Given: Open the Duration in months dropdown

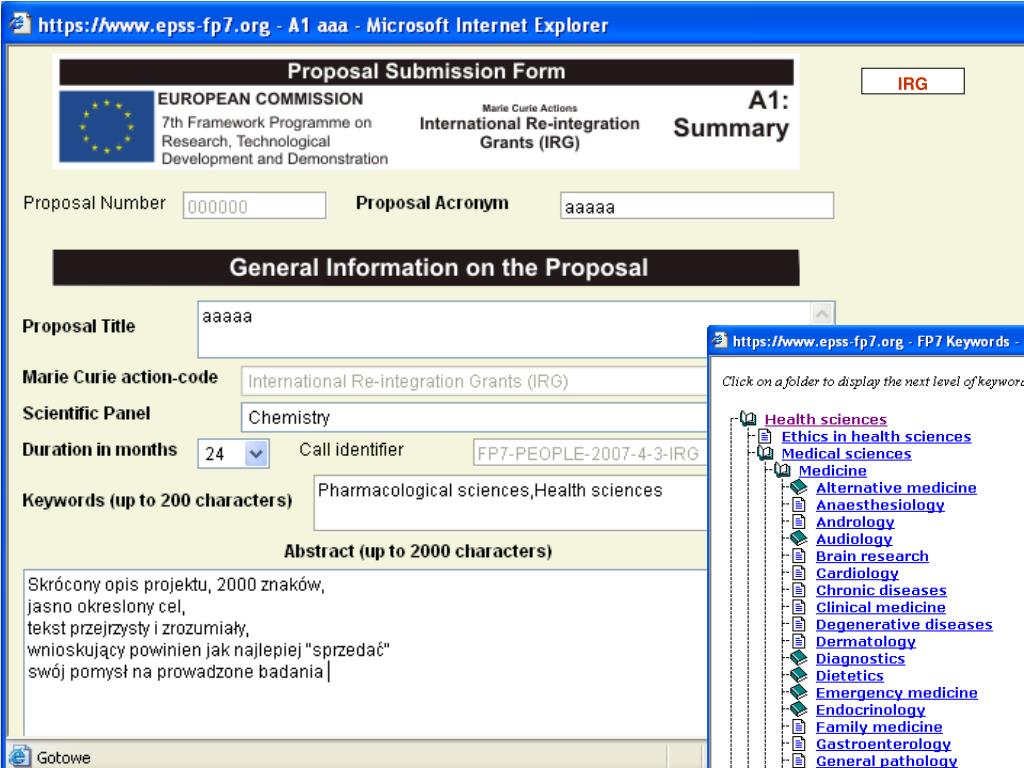Looking at the screenshot, I should point(256,453).
